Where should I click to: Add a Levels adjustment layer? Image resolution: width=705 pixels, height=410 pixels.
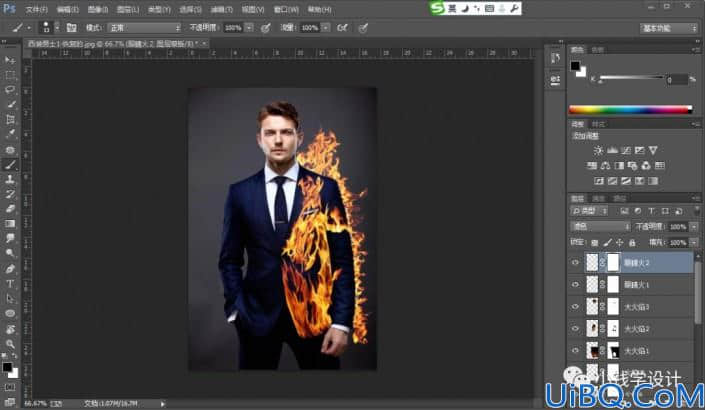(x=612, y=150)
